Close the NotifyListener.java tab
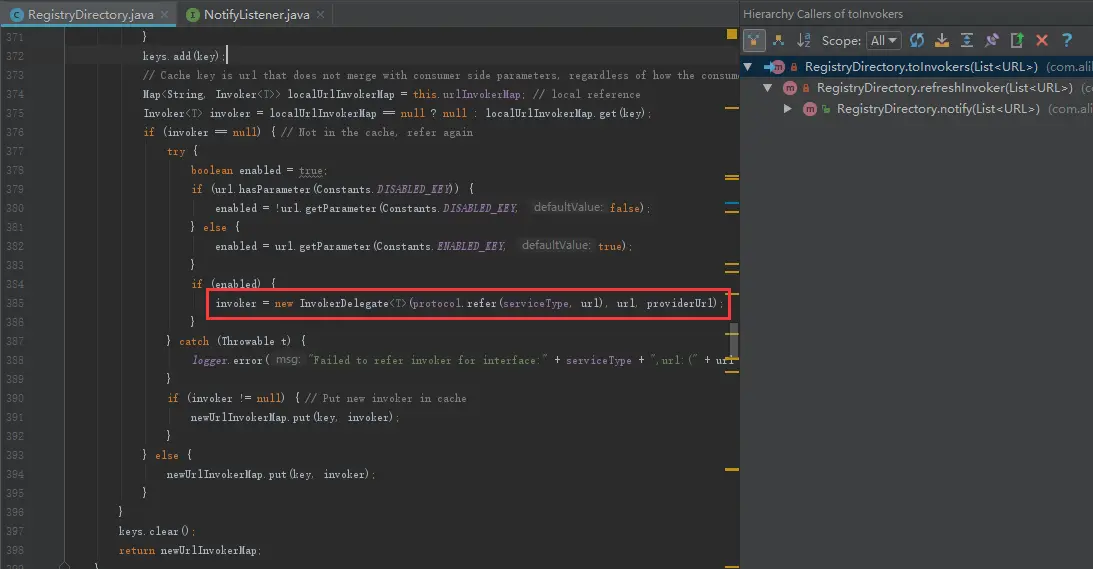Viewport: 1093px width, 569px height. pos(320,14)
